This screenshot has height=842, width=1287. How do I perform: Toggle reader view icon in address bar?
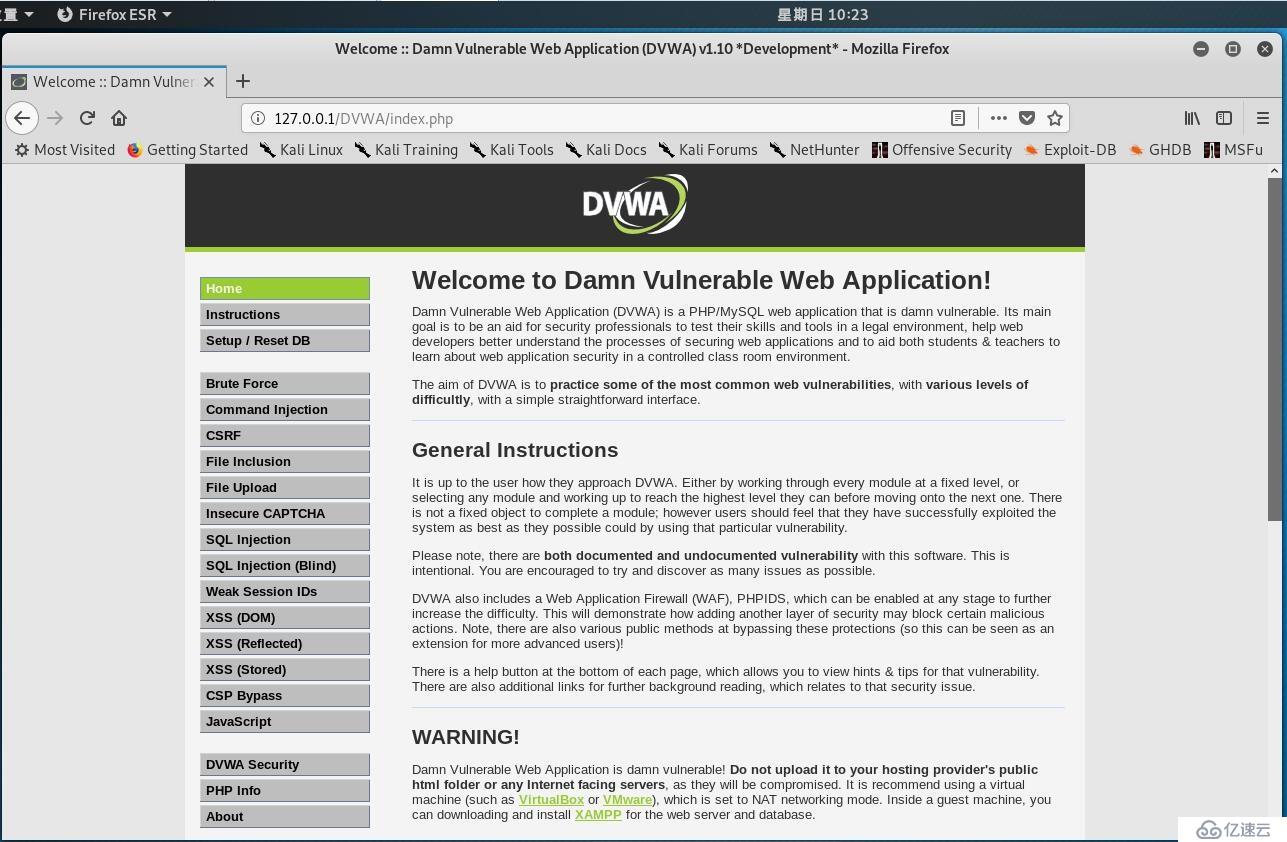point(958,118)
